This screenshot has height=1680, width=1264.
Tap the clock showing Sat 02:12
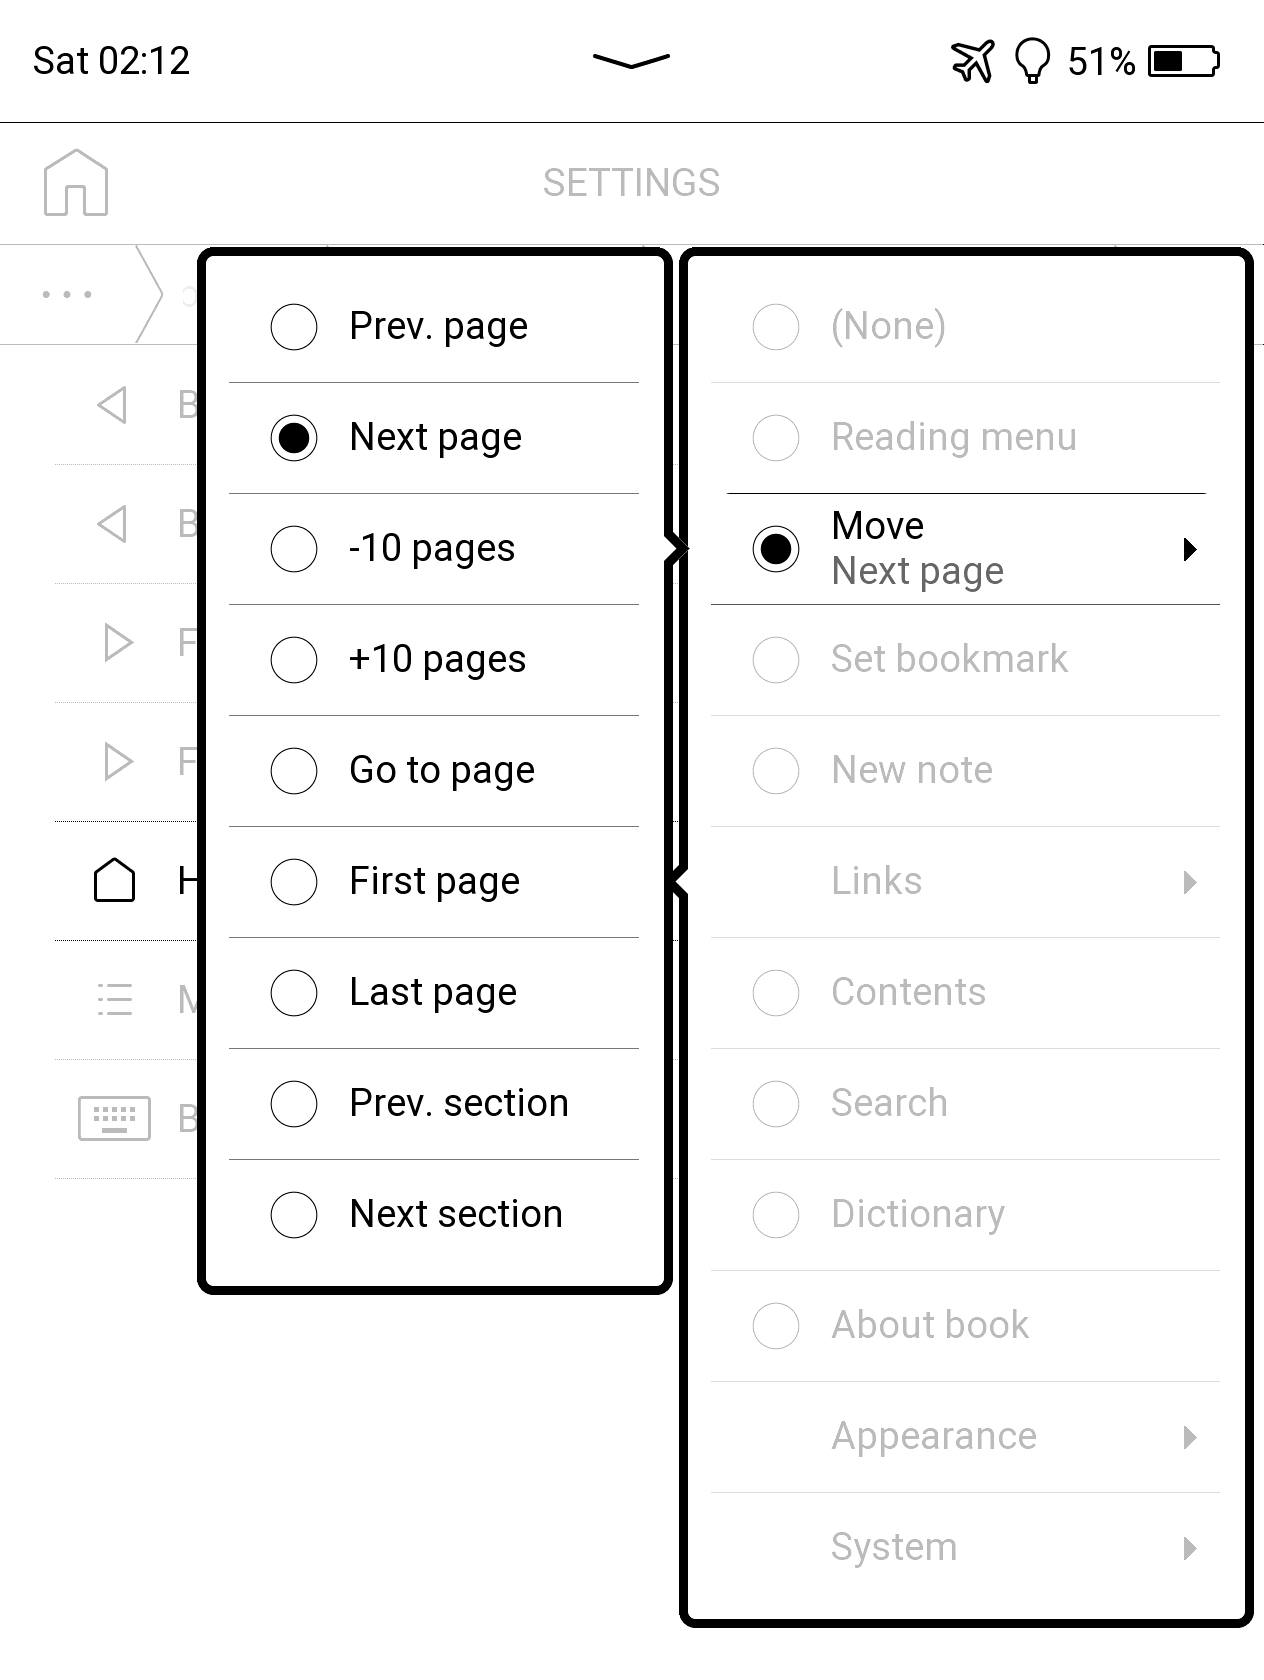click(111, 61)
